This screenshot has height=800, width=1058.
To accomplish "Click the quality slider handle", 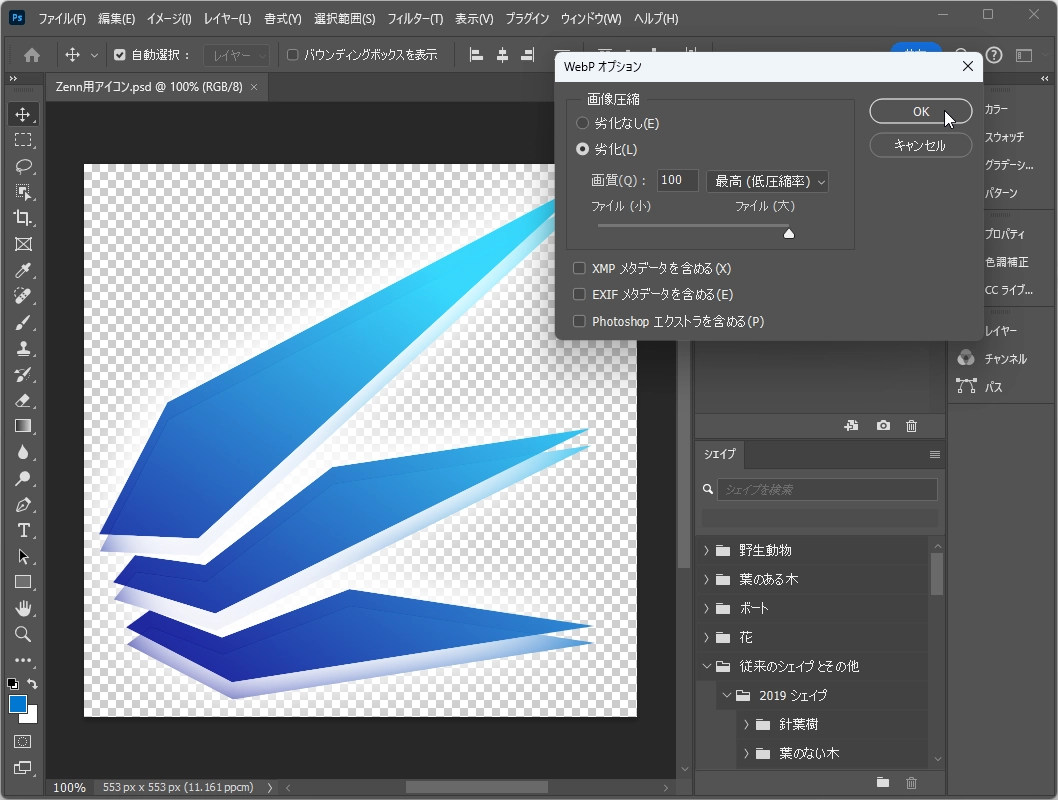I will tap(788, 233).
